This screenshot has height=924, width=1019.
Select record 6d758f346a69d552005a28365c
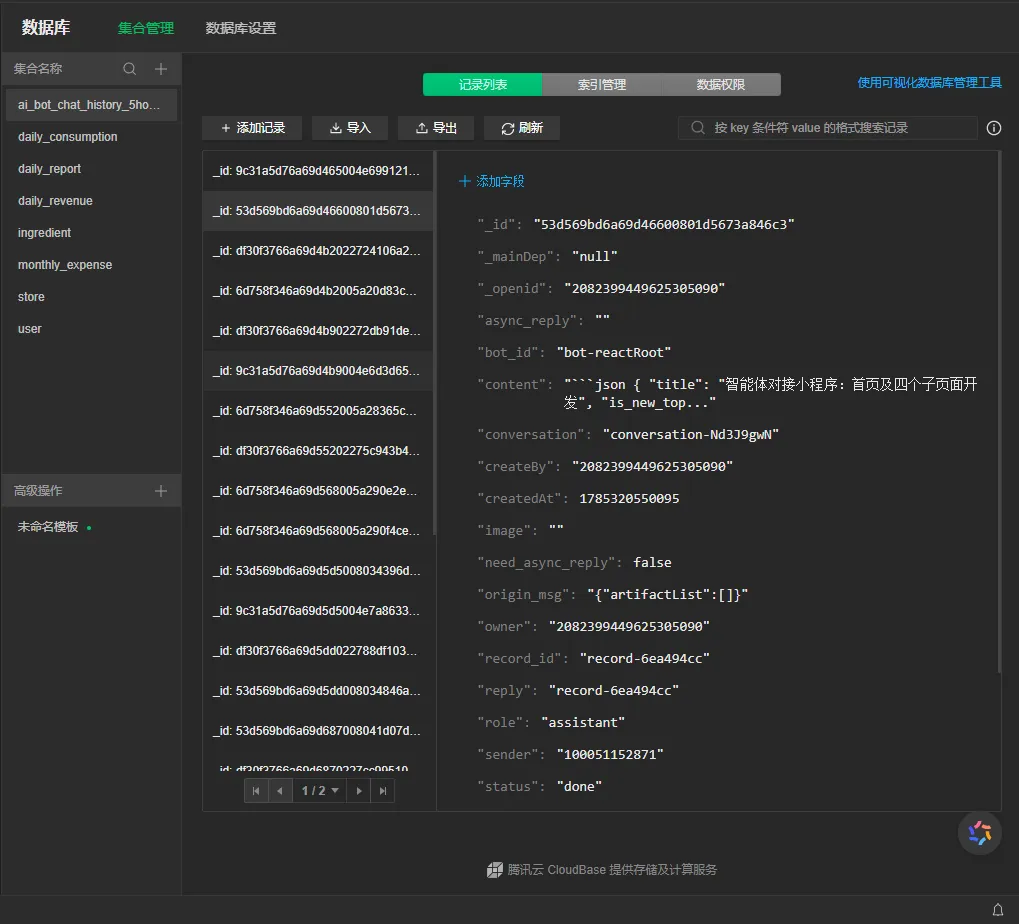(317, 411)
